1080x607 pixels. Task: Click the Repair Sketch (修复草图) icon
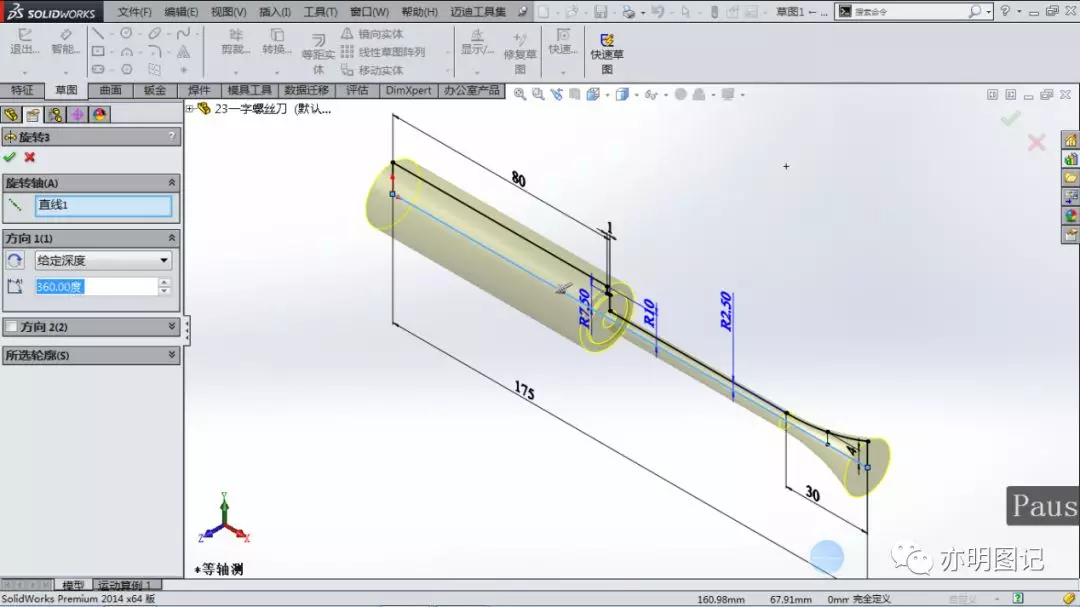[519, 40]
